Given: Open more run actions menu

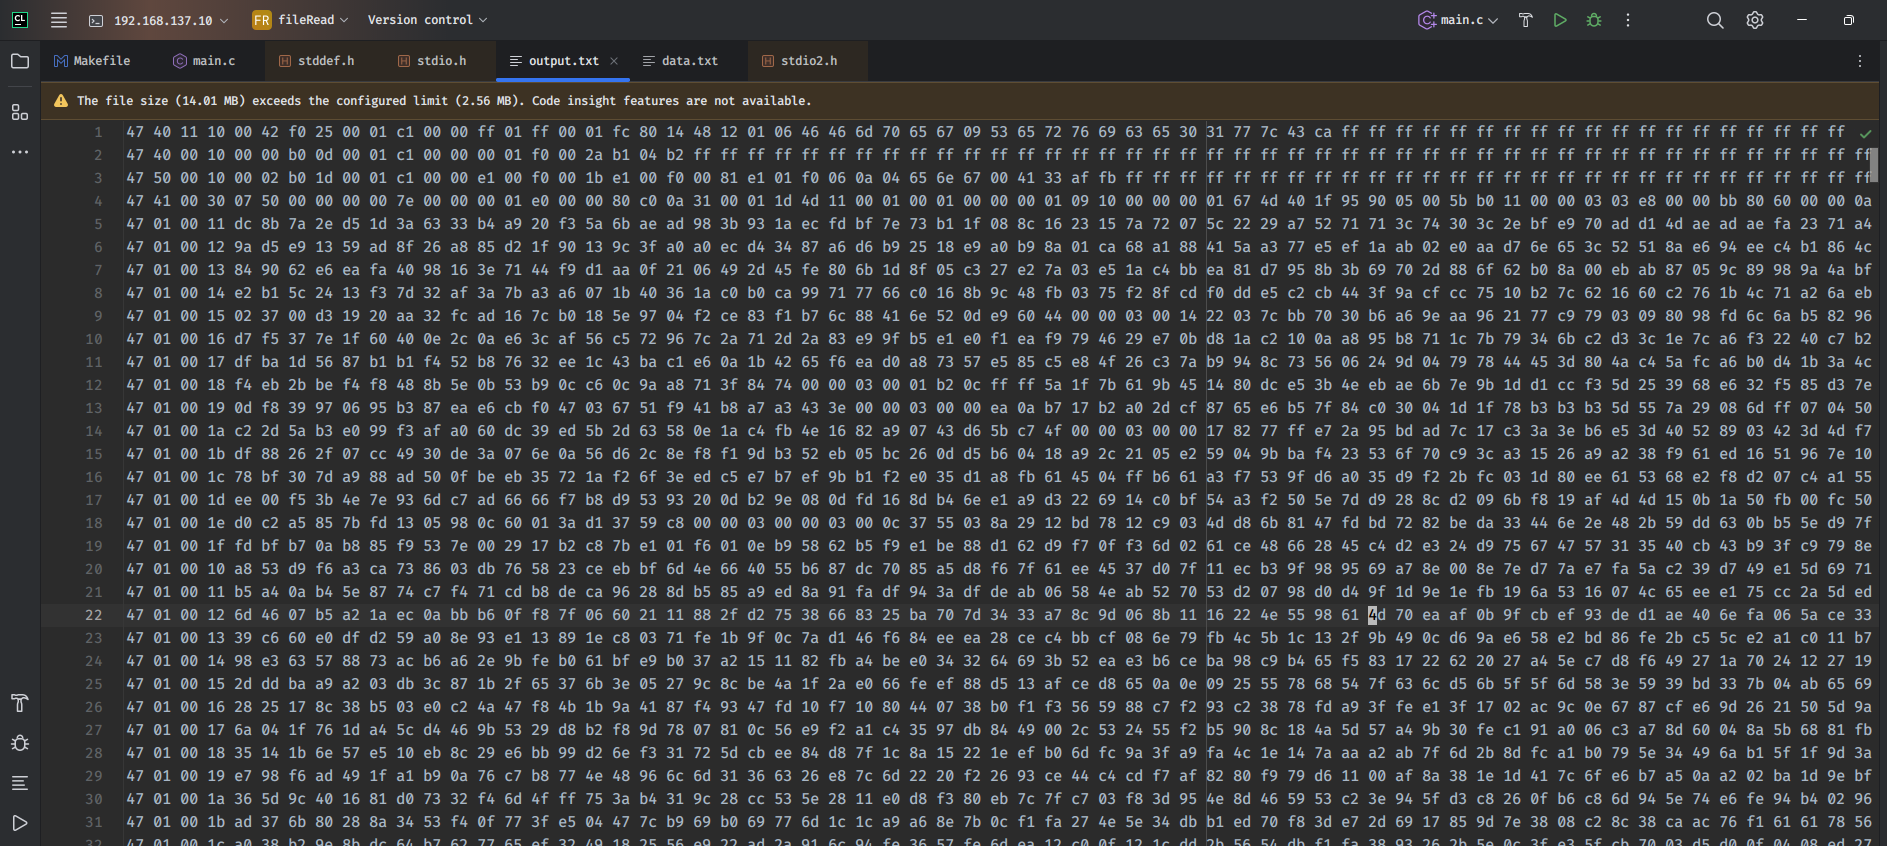Looking at the screenshot, I should 1628,20.
